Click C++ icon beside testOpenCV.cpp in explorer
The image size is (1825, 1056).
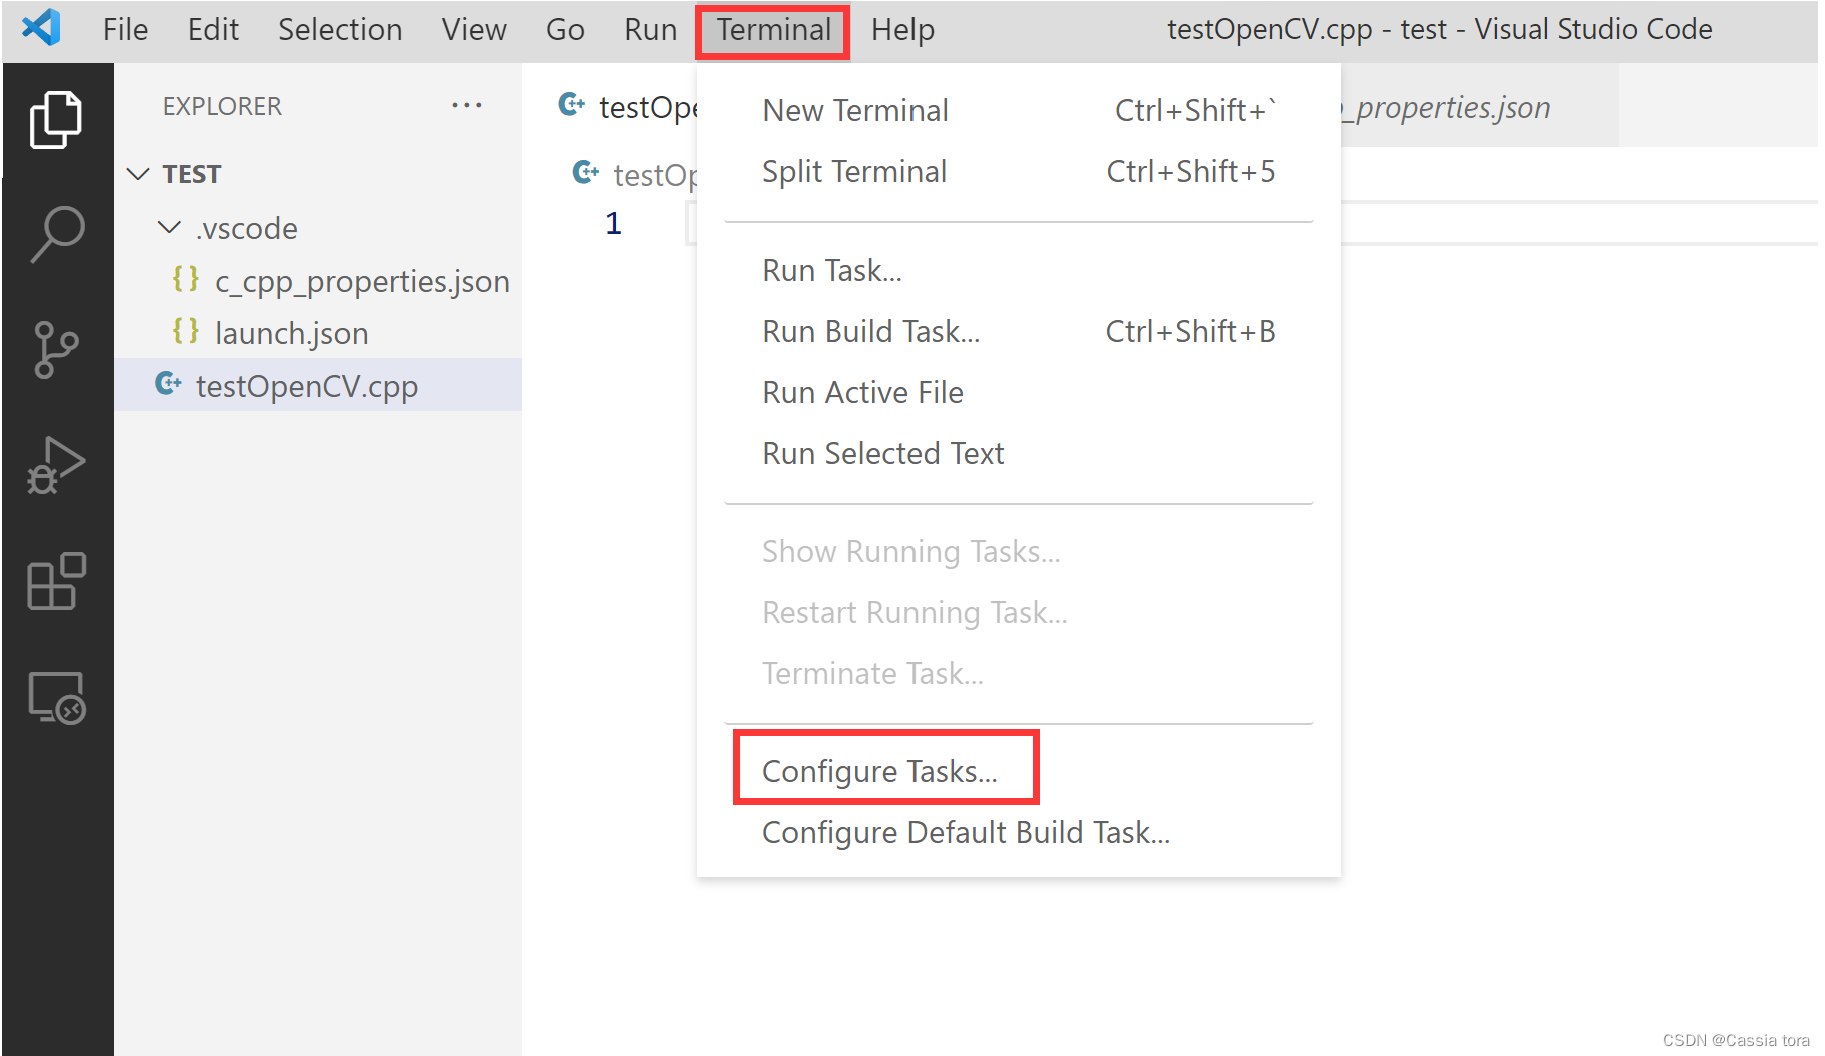tap(168, 384)
